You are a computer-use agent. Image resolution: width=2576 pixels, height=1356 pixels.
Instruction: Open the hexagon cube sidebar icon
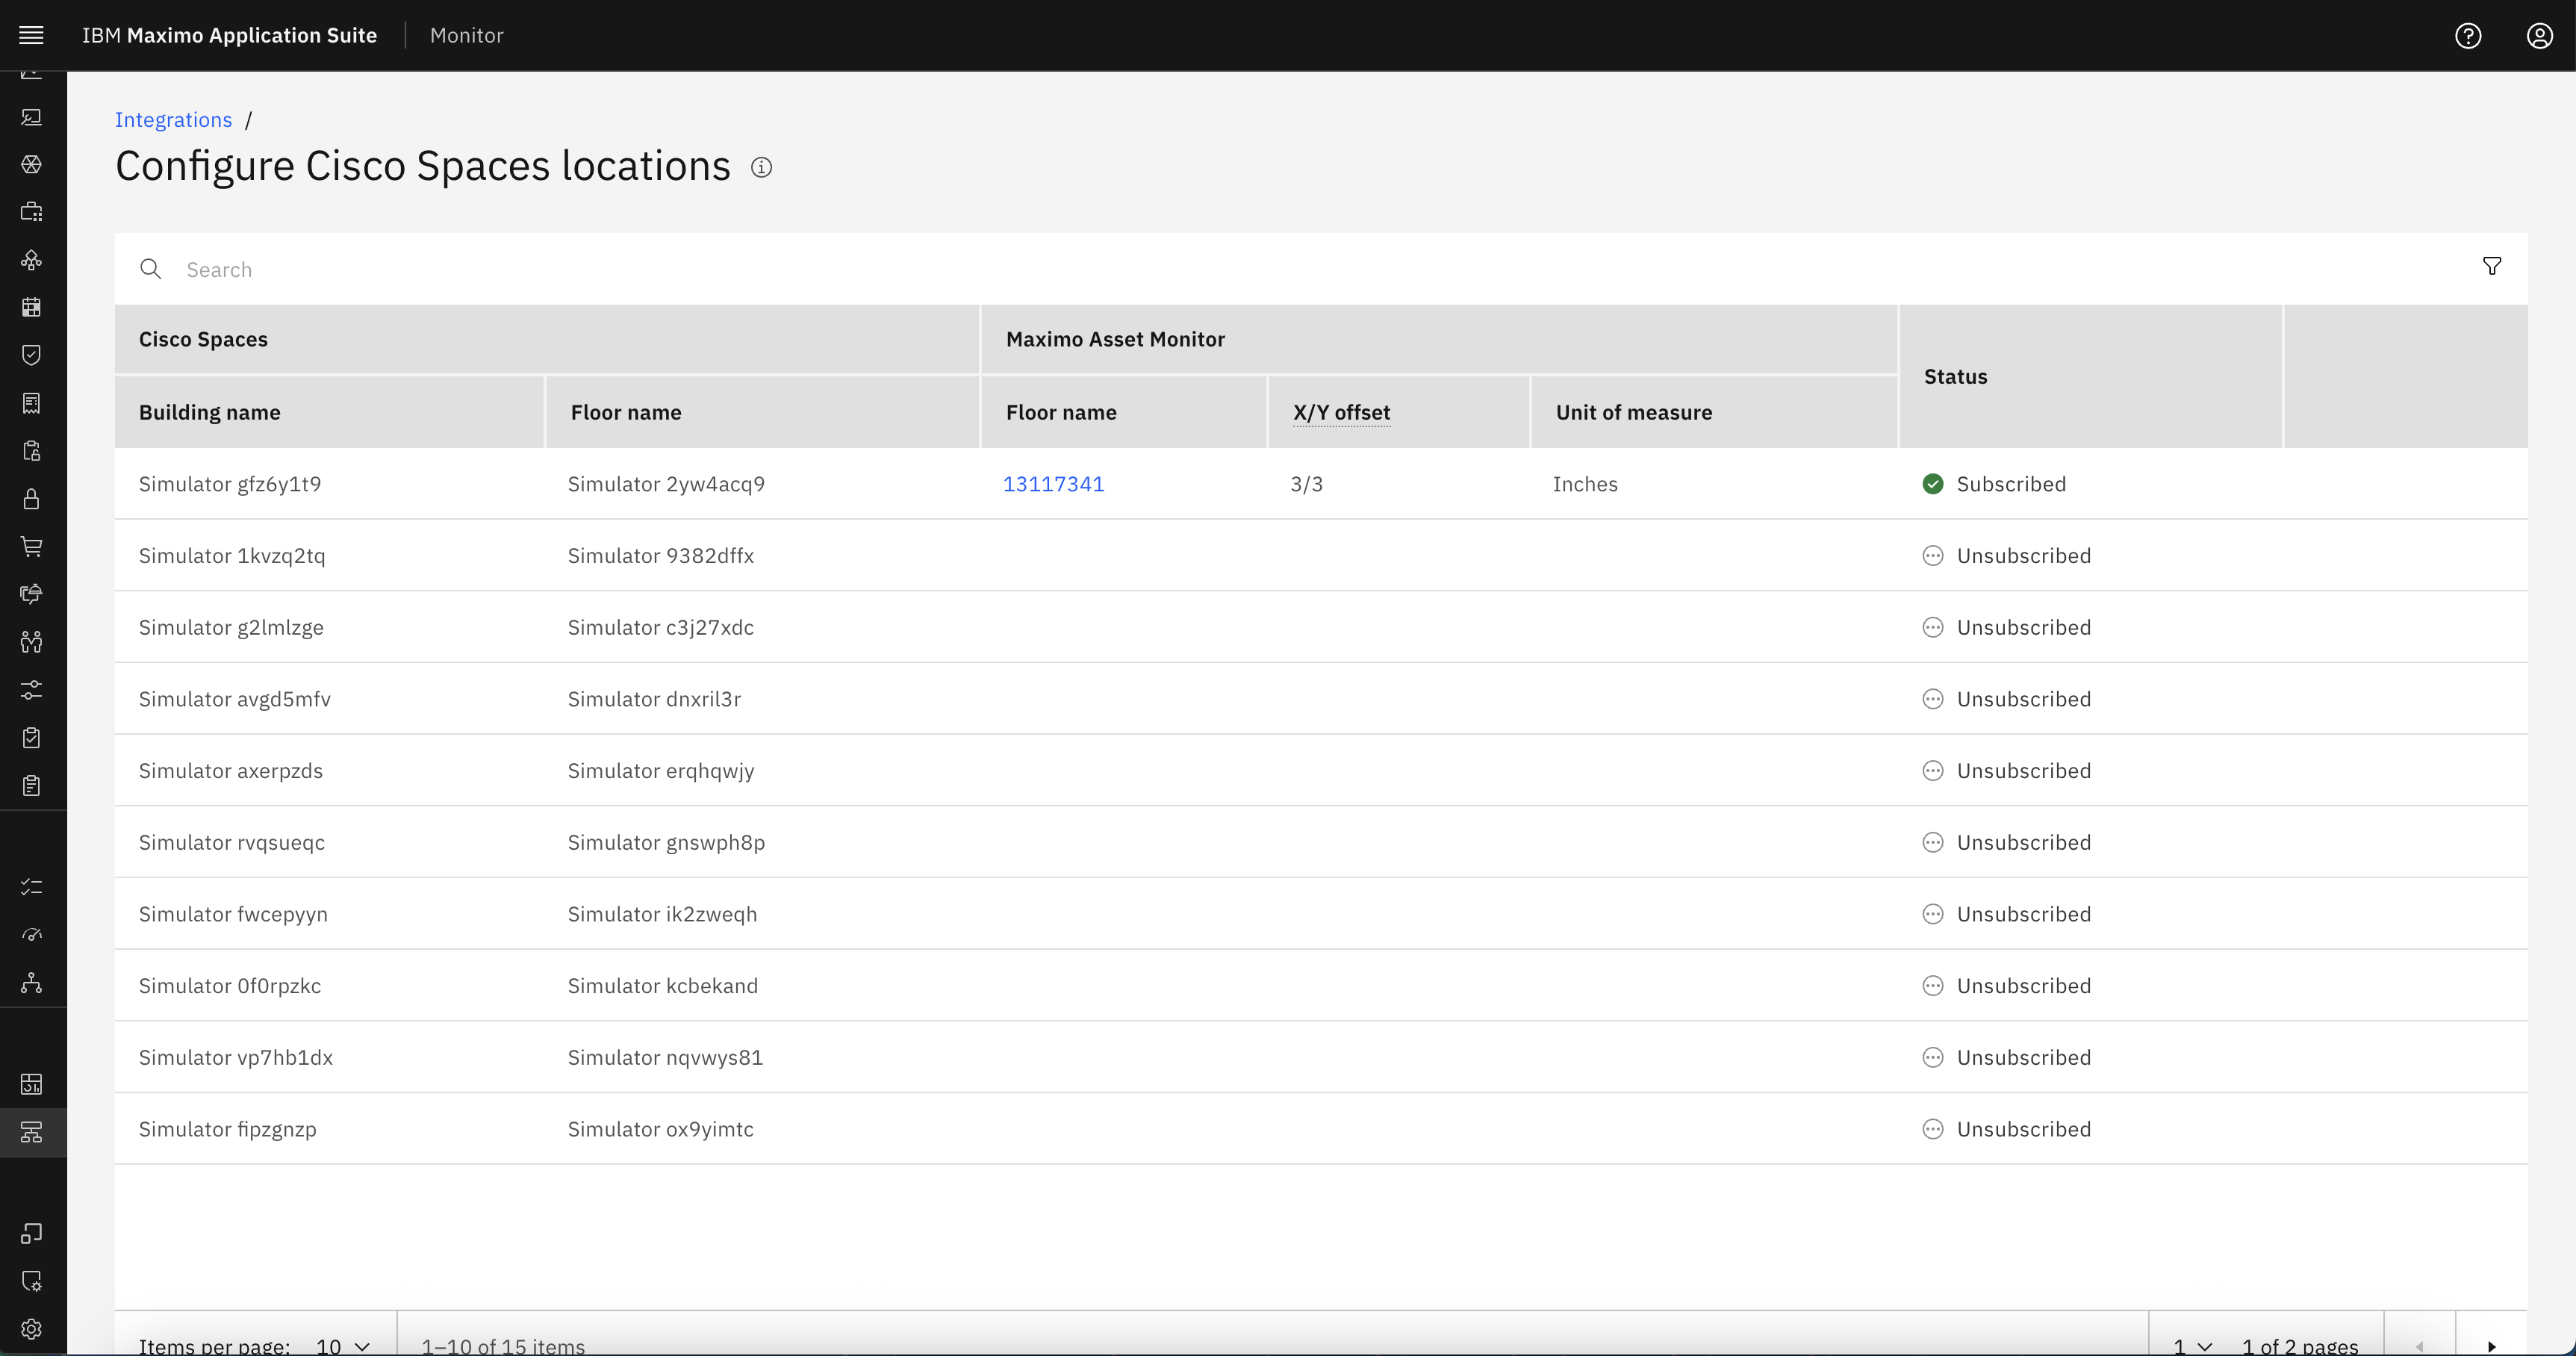click(32, 164)
